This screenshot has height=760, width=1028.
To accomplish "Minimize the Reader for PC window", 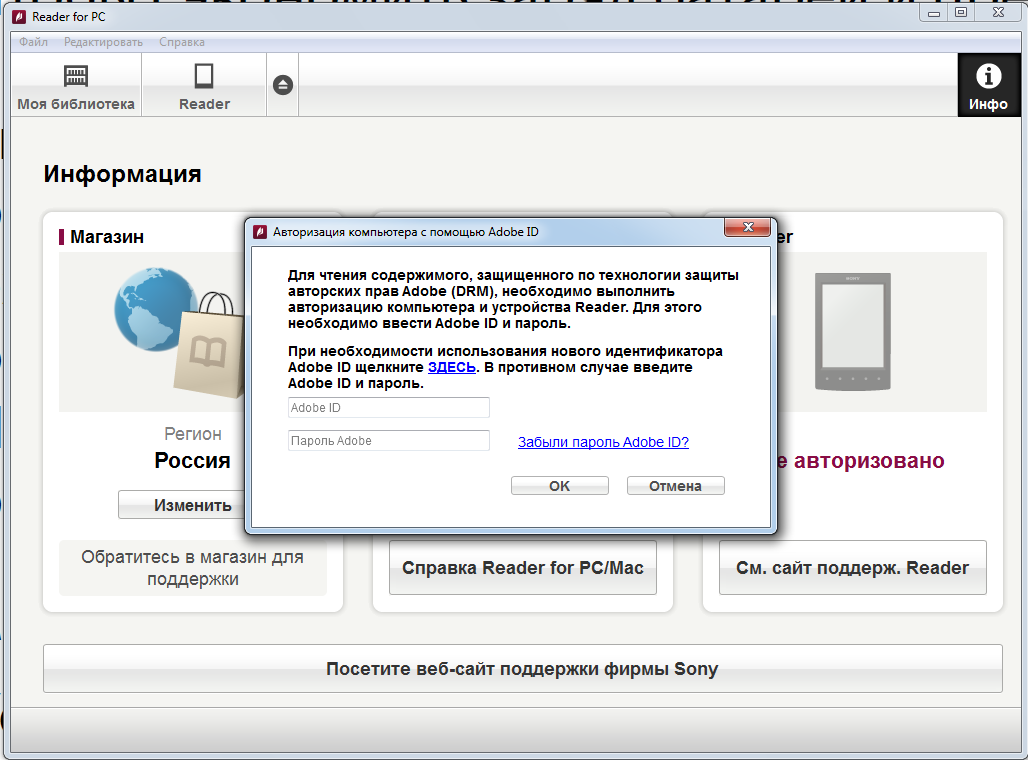I will click(934, 13).
